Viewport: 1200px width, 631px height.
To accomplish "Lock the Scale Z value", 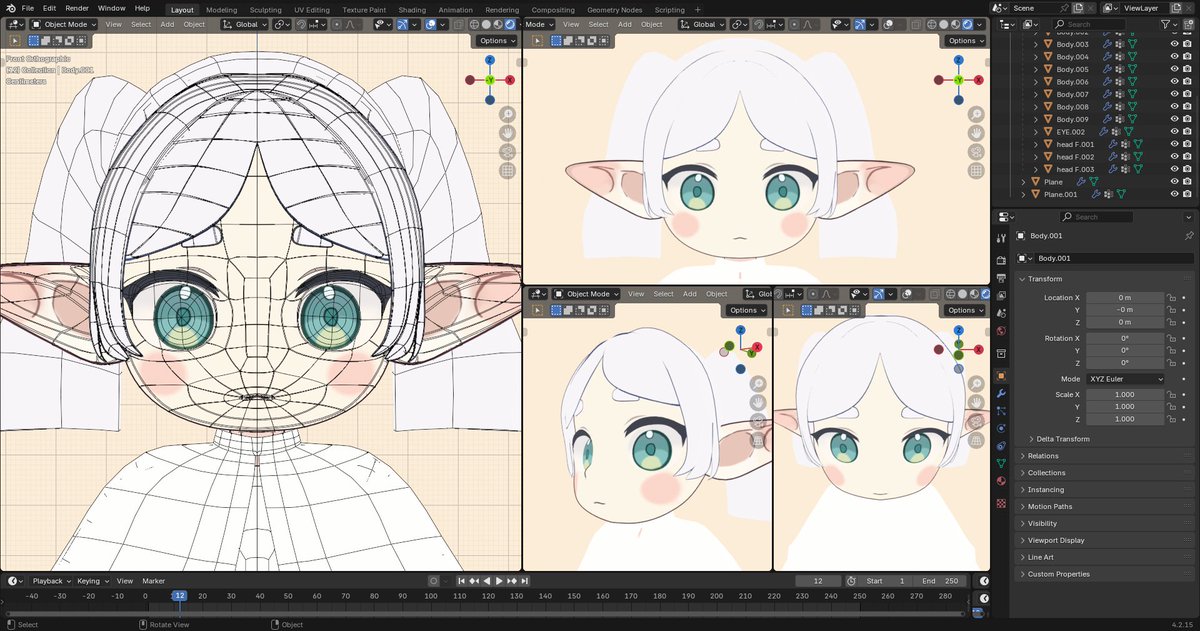I will pos(1172,419).
